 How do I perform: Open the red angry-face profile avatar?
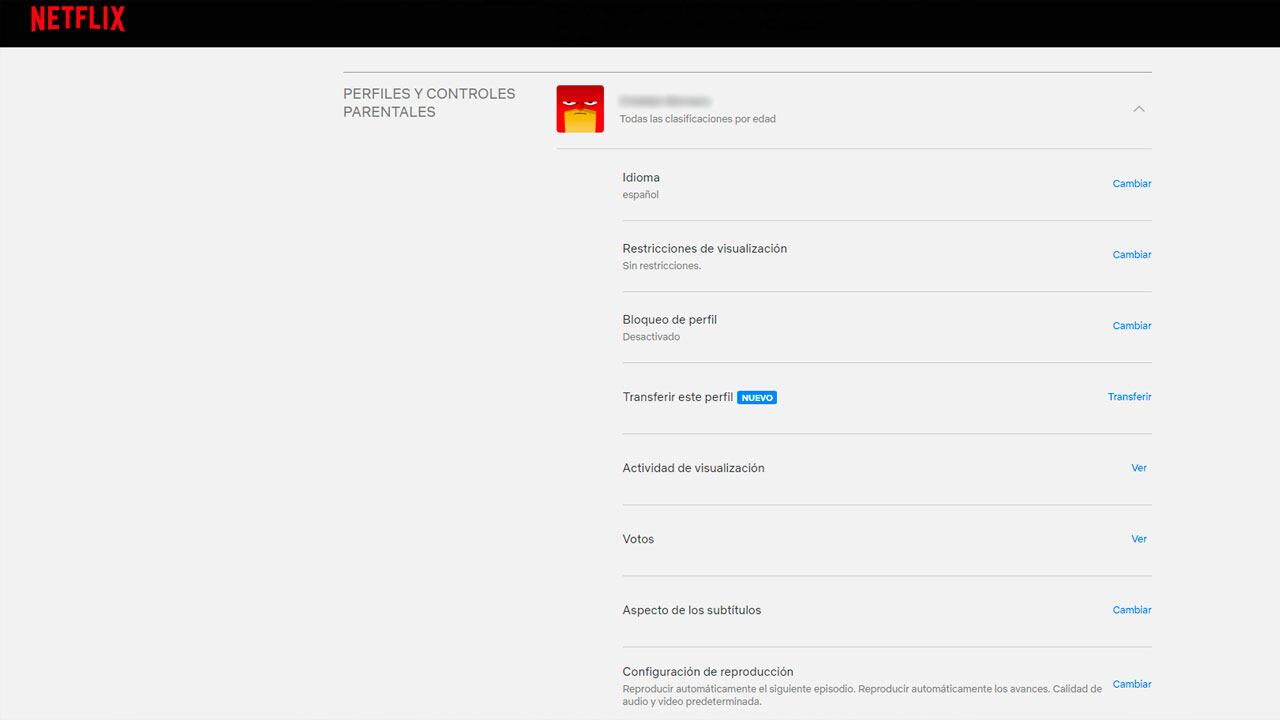pos(580,108)
